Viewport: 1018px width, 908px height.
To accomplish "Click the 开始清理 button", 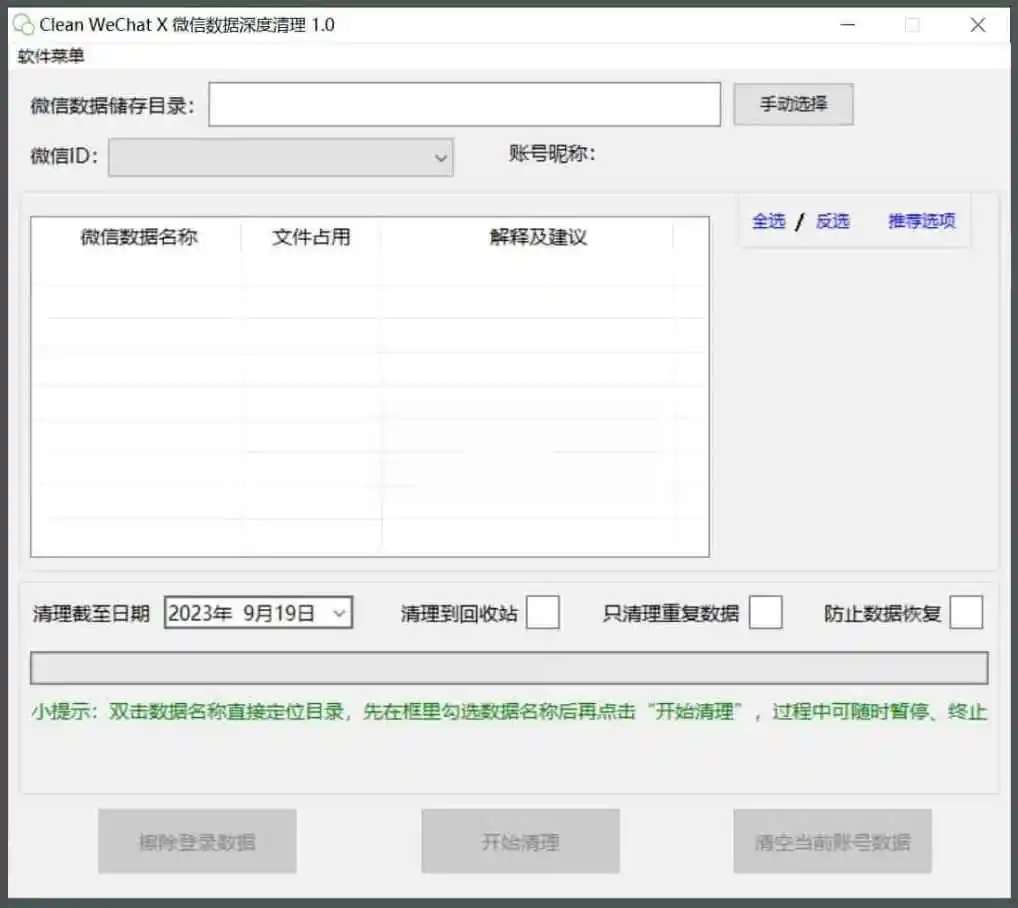I will 519,840.
